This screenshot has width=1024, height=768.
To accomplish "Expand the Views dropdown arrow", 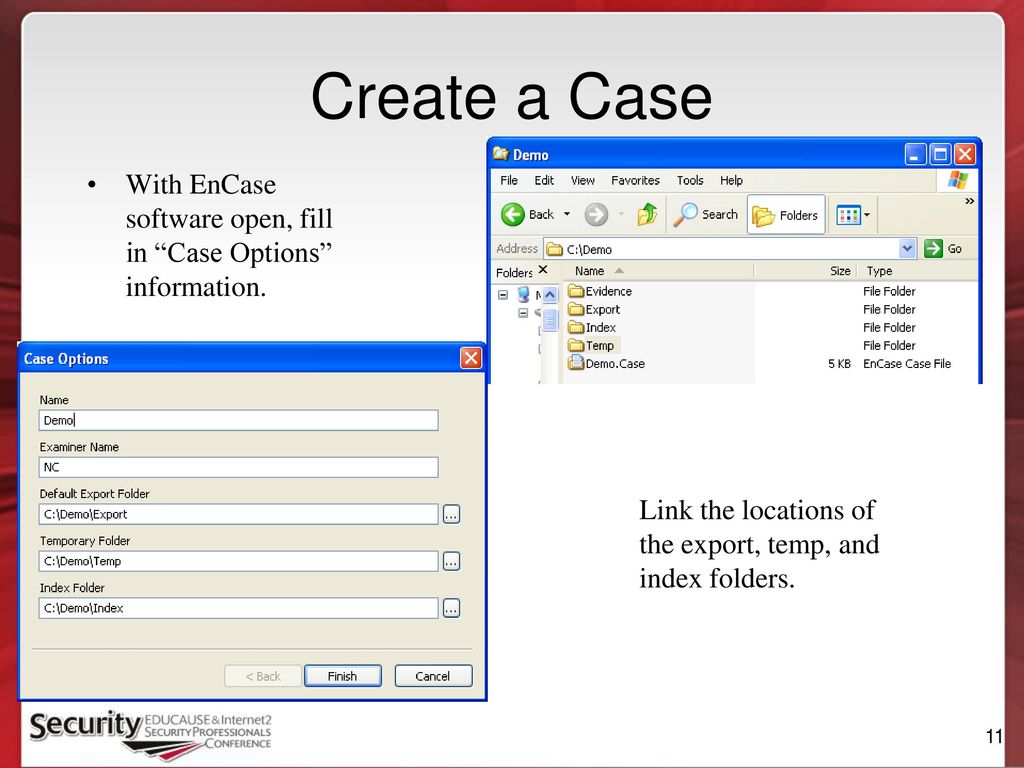I will pyautogui.click(x=867, y=215).
